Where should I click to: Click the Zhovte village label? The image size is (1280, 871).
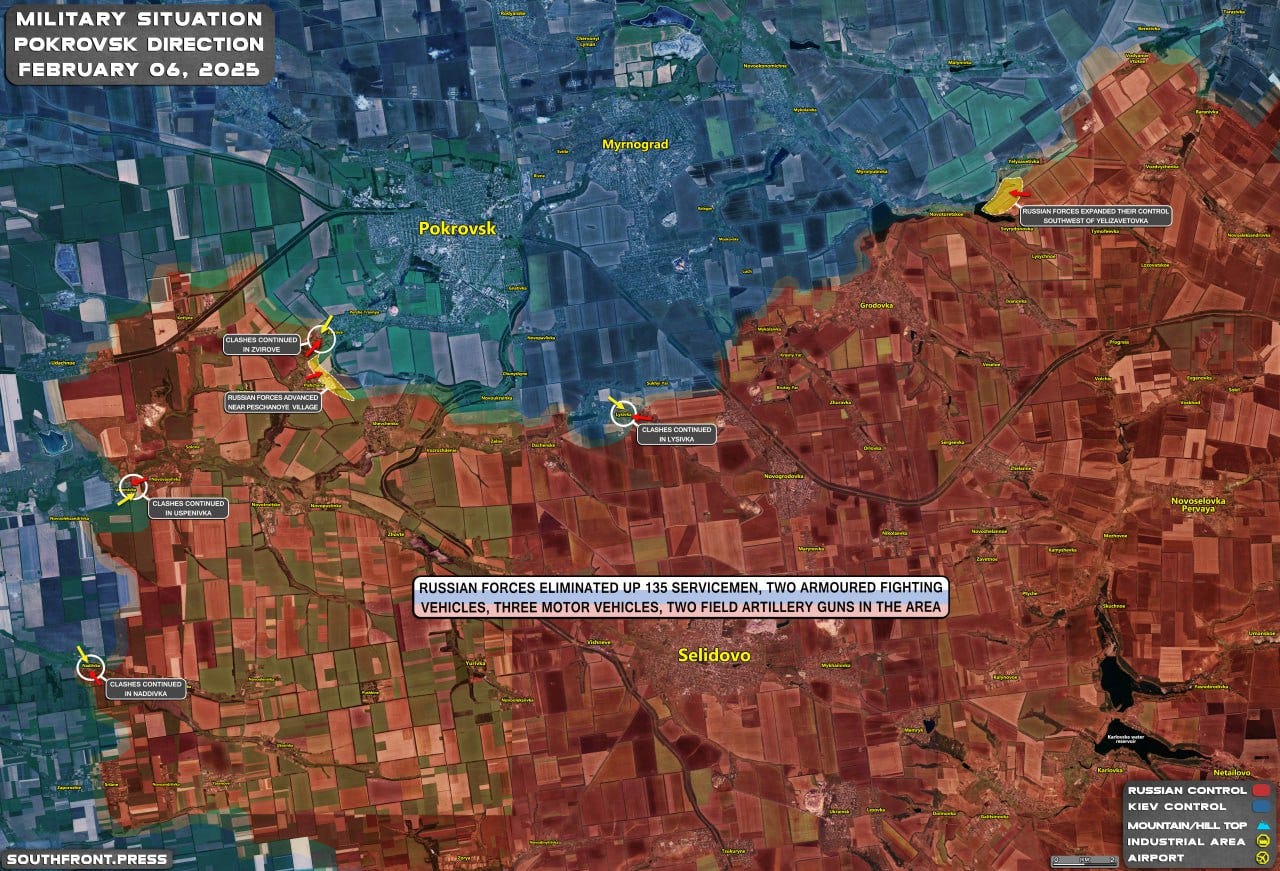[395, 534]
